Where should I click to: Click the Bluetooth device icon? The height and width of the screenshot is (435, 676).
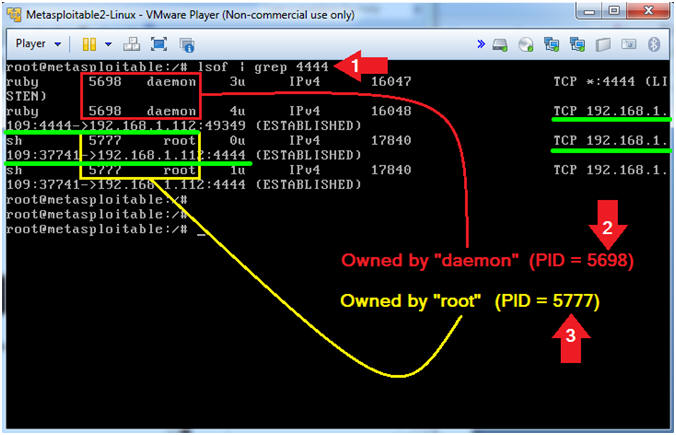tap(654, 44)
